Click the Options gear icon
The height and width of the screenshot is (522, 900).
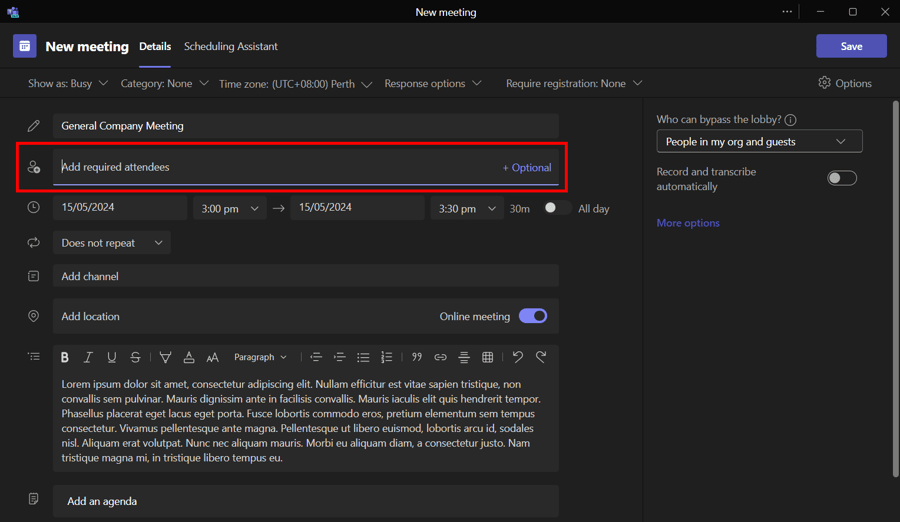(x=824, y=83)
